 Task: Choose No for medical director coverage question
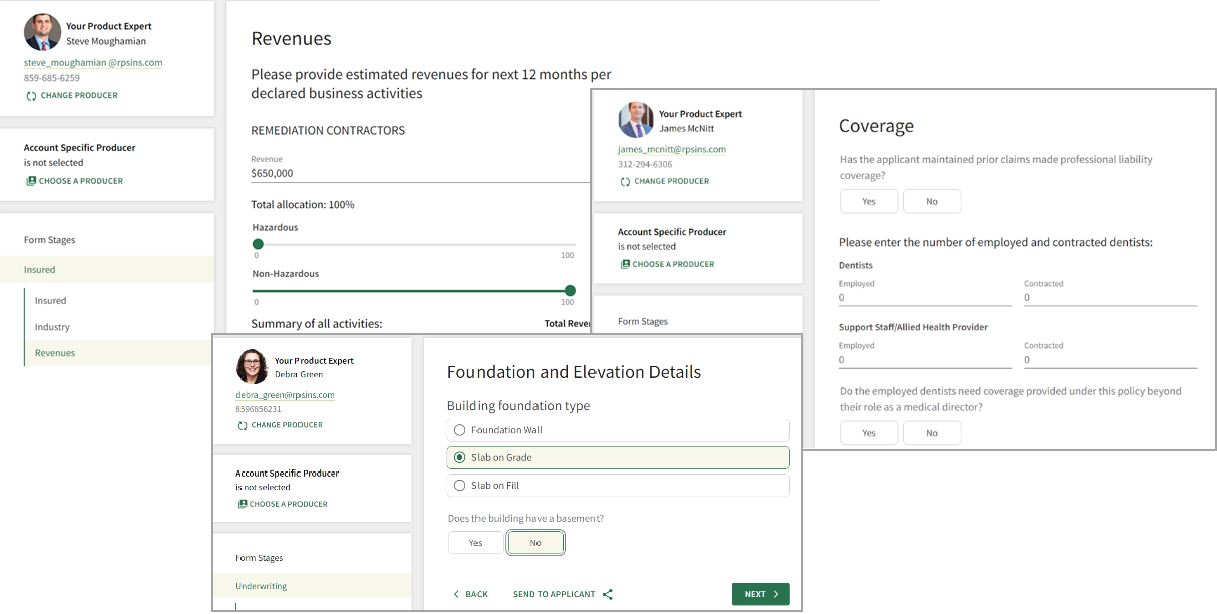932,433
